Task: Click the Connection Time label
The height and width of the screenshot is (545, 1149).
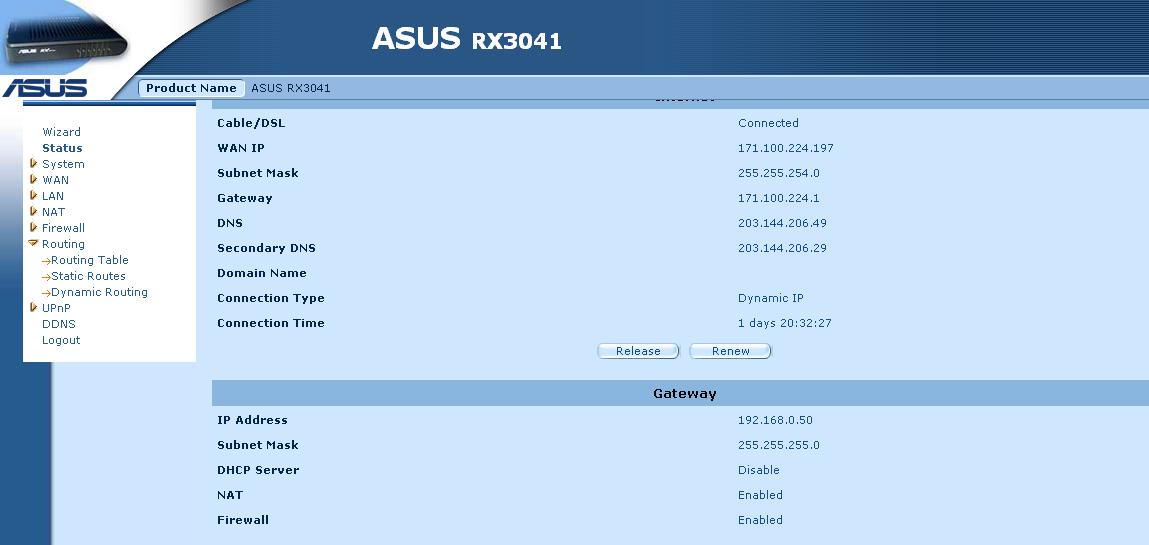Action: pos(270,322)
